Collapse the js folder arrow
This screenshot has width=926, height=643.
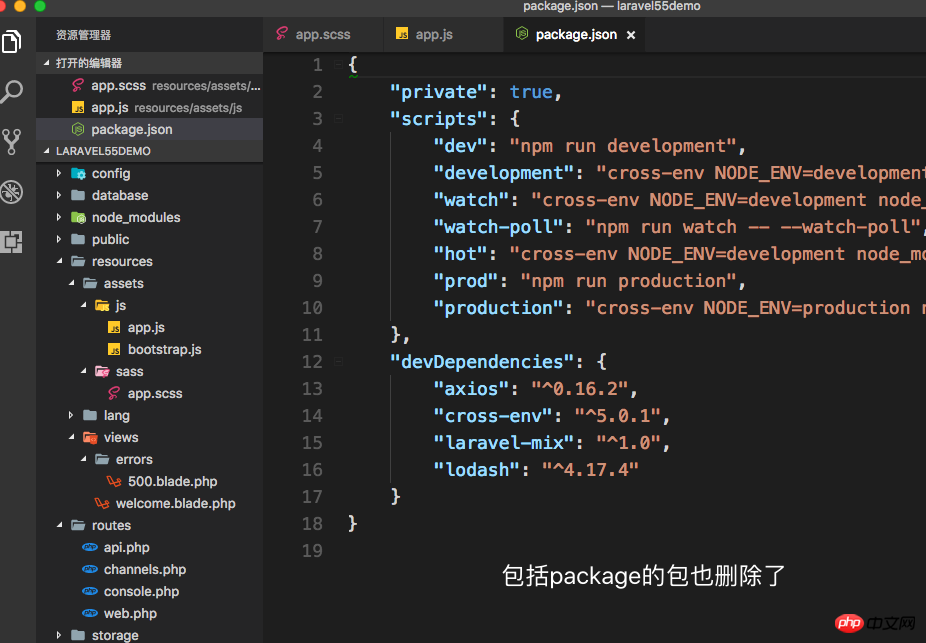point(84,305)
